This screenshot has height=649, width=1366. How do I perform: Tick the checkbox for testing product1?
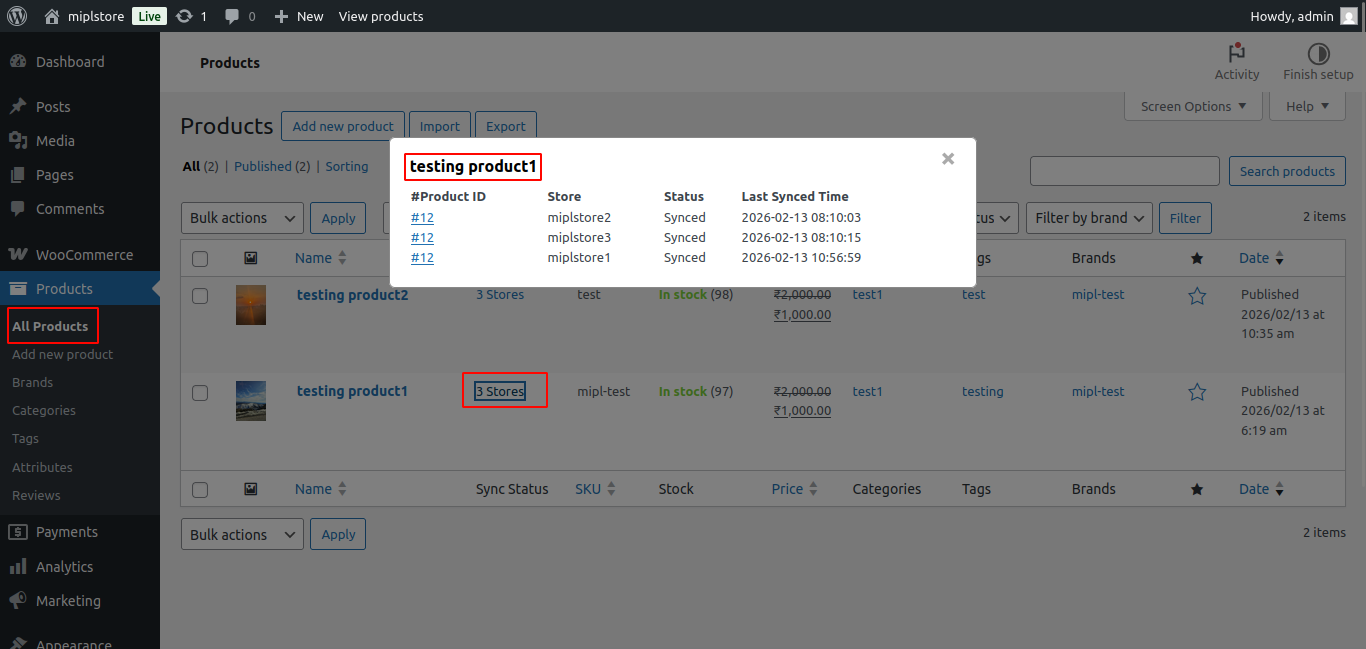tap(200, 393)
